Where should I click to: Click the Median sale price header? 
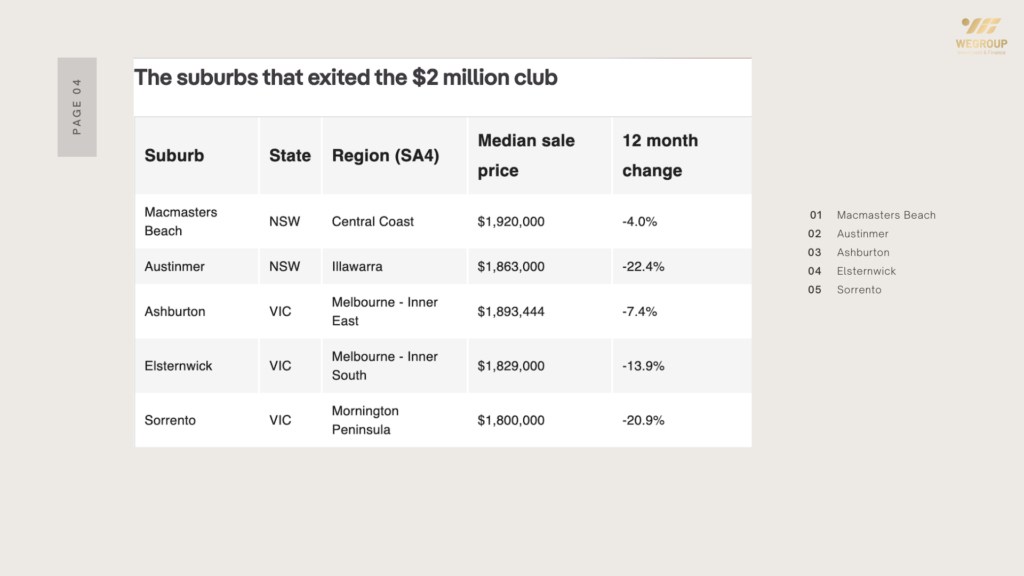click(x=526, y=155)
